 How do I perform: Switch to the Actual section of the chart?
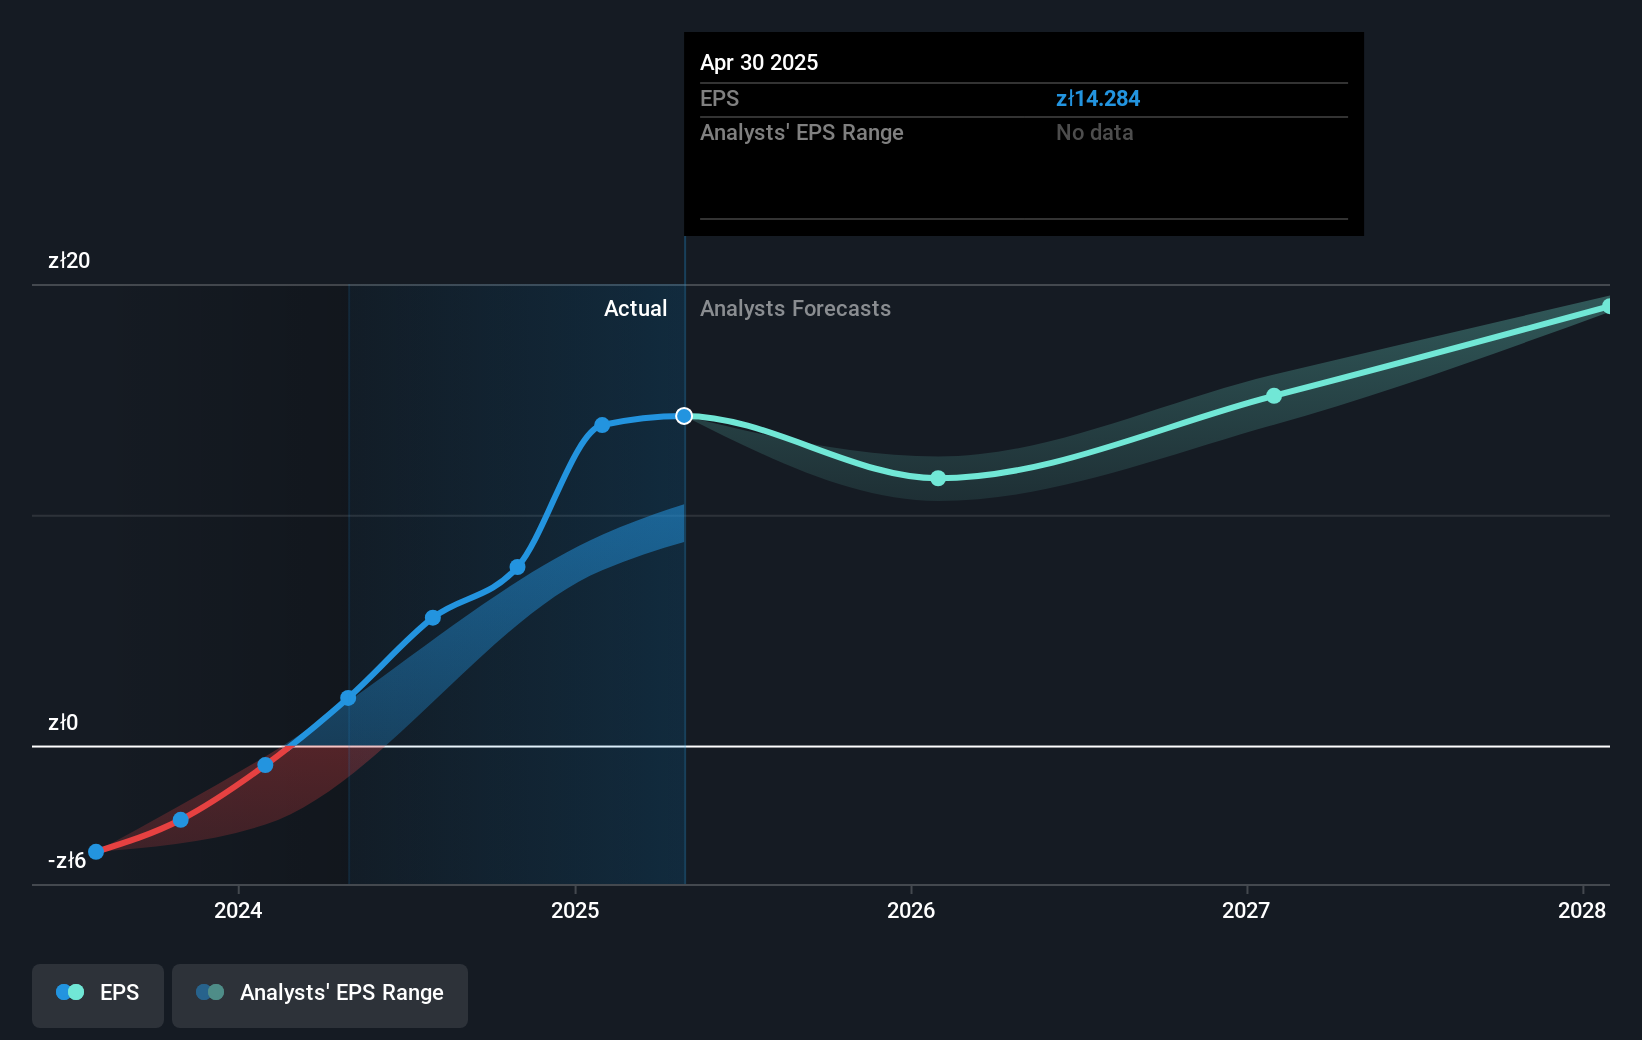point(636,309)
